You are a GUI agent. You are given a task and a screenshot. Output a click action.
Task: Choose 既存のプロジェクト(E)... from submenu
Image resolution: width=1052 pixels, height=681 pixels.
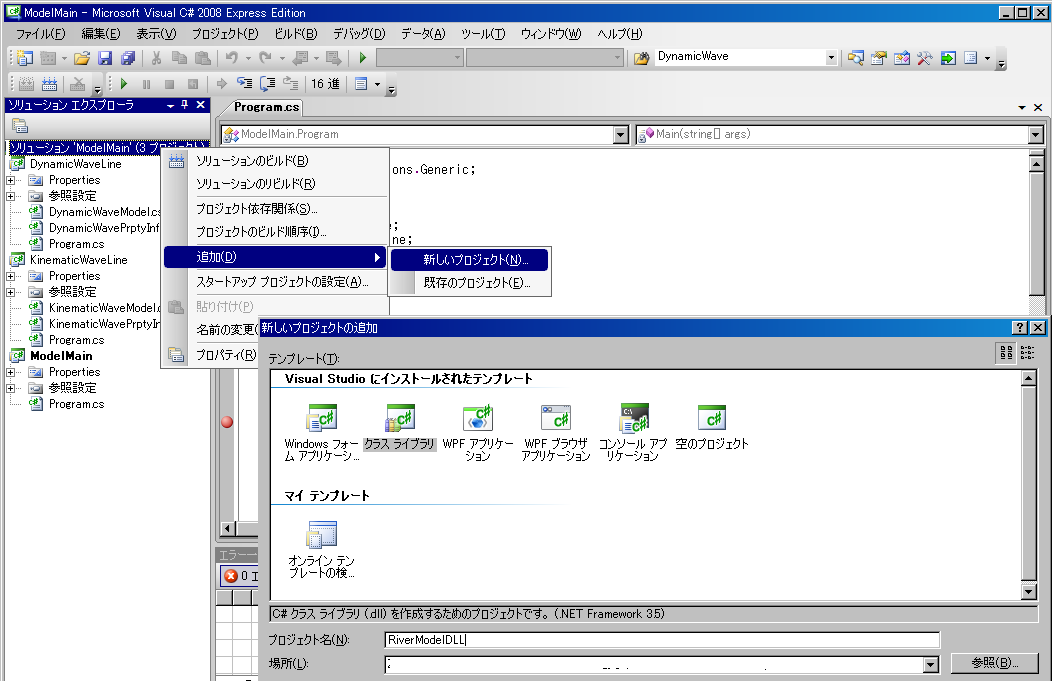click(x=476, y=283)
